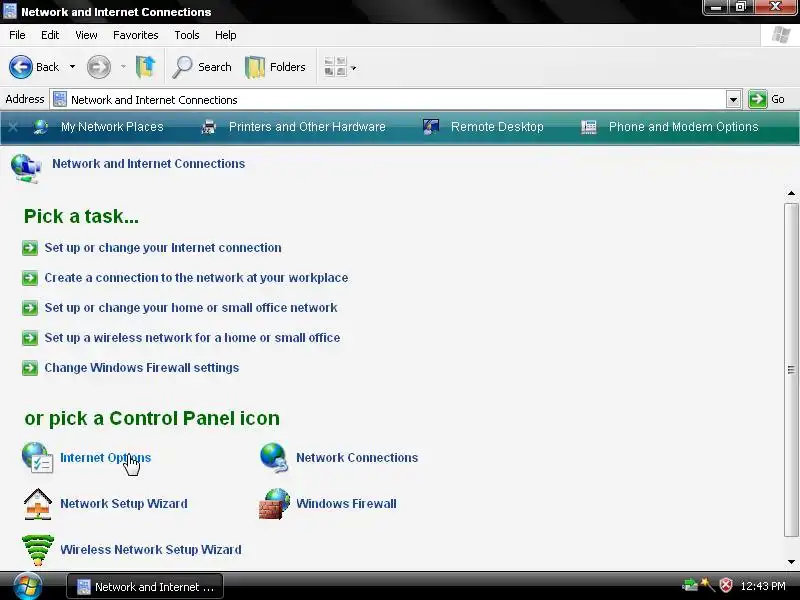
Task: Open My Network Places link
Action: (x=112, y=127)
